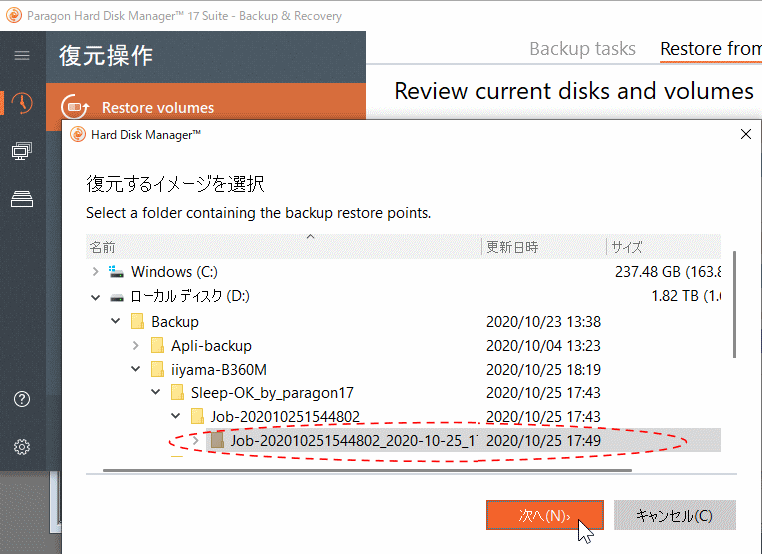The width and height of the screenshot is (762, 554).
Task: Sort by the 更新日時 column header
Action: (x=512, y=247)
